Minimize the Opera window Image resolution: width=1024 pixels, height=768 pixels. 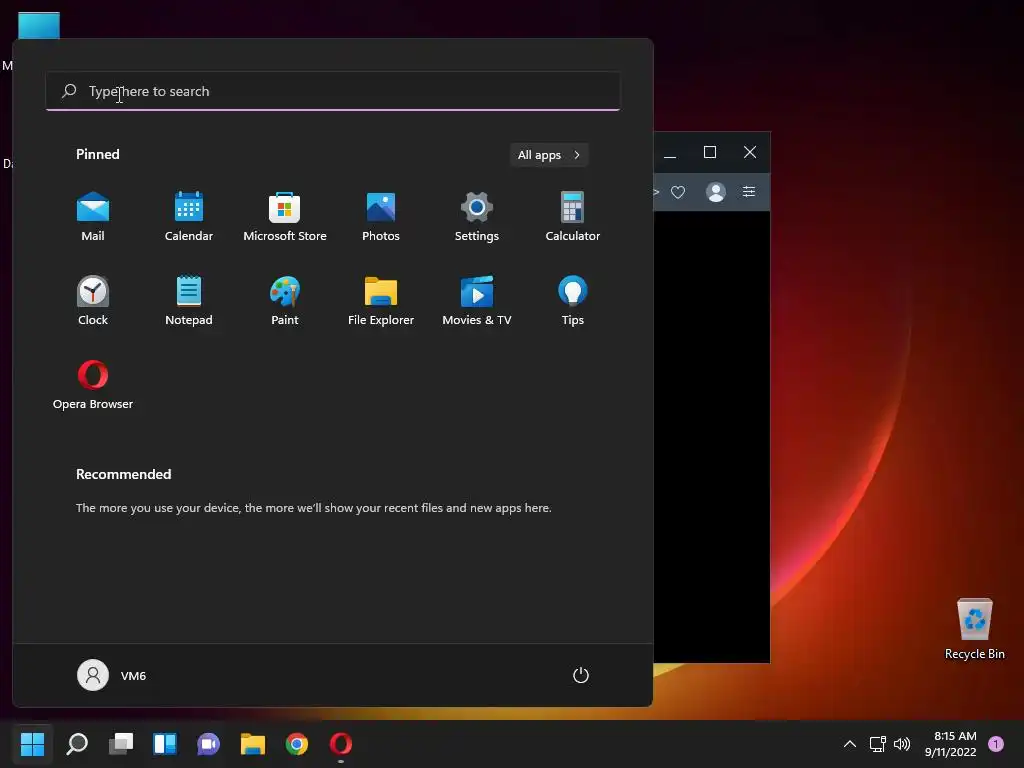(670, 152)
